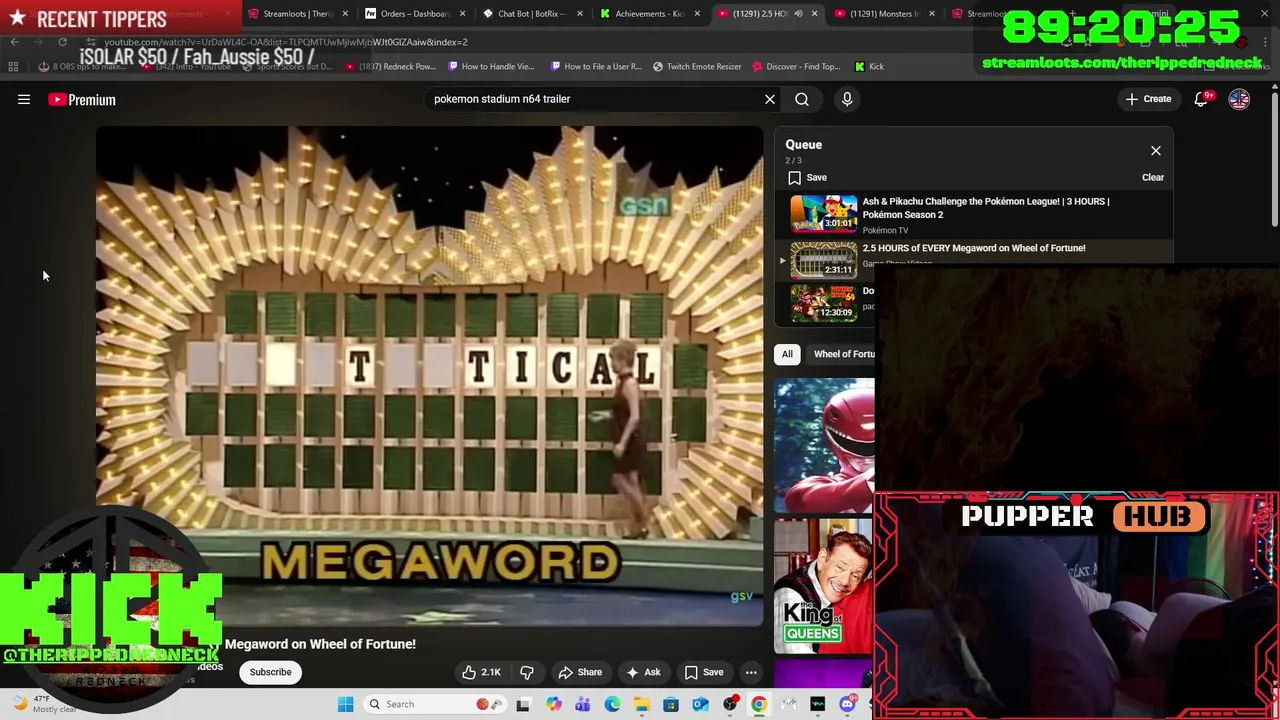Click the video player to pause

[429, 376]
